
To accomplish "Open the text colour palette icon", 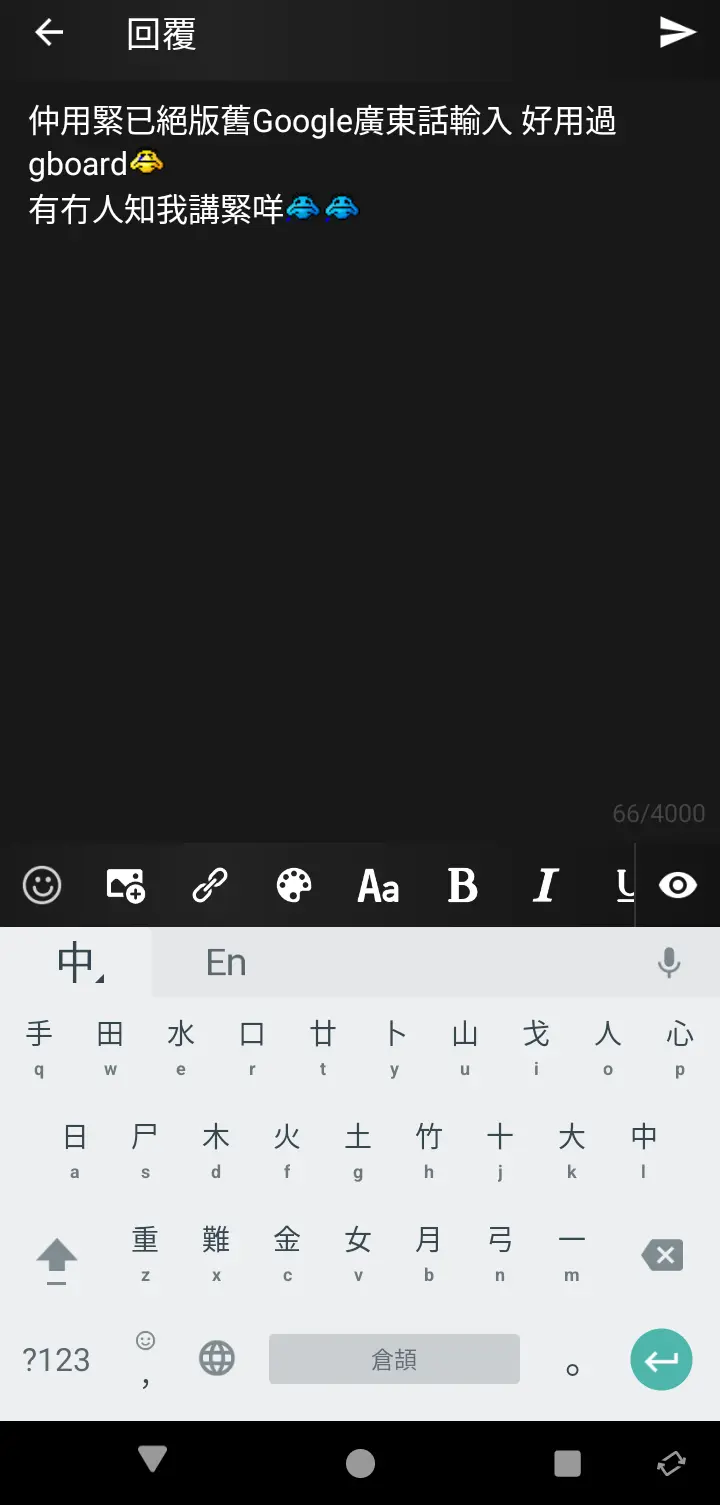I will [x=294, y=885].
